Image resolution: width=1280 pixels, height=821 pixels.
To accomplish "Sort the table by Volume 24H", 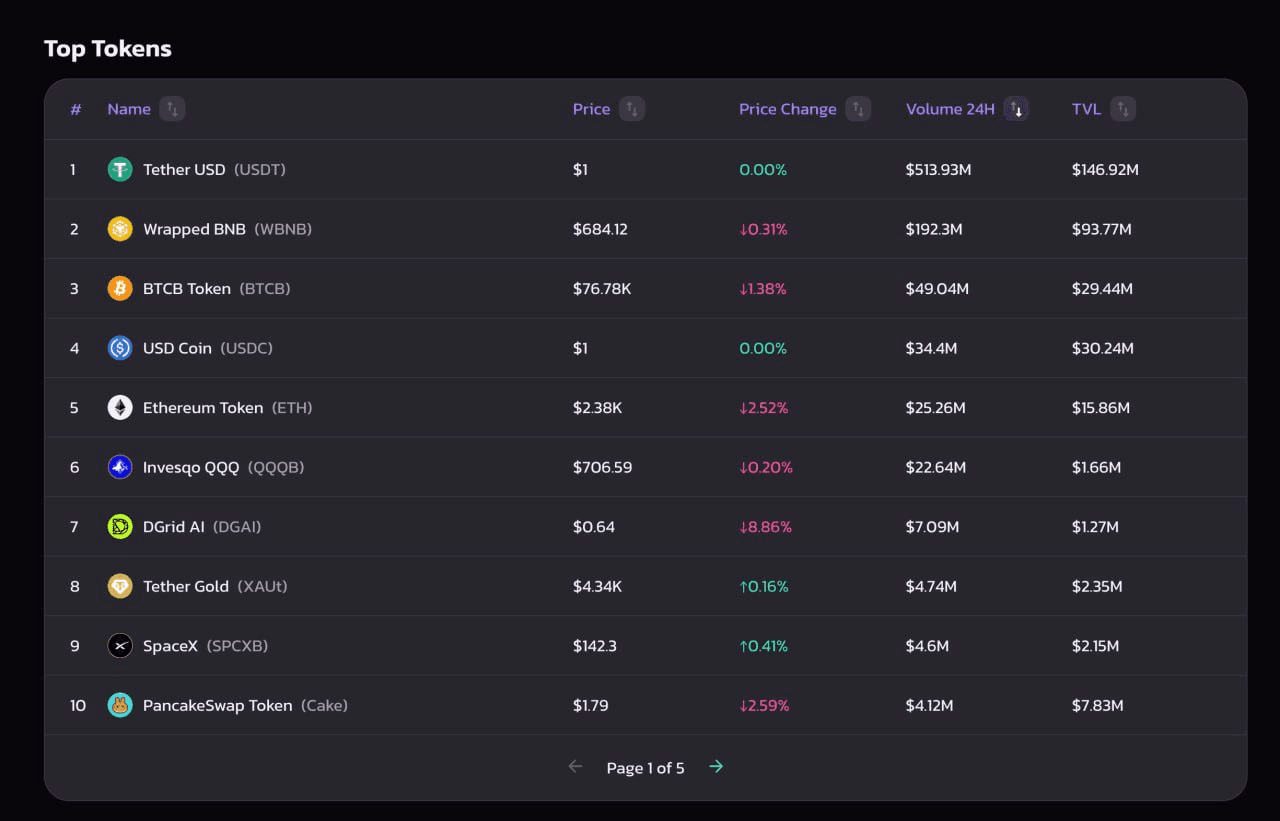I will 1016,109.
